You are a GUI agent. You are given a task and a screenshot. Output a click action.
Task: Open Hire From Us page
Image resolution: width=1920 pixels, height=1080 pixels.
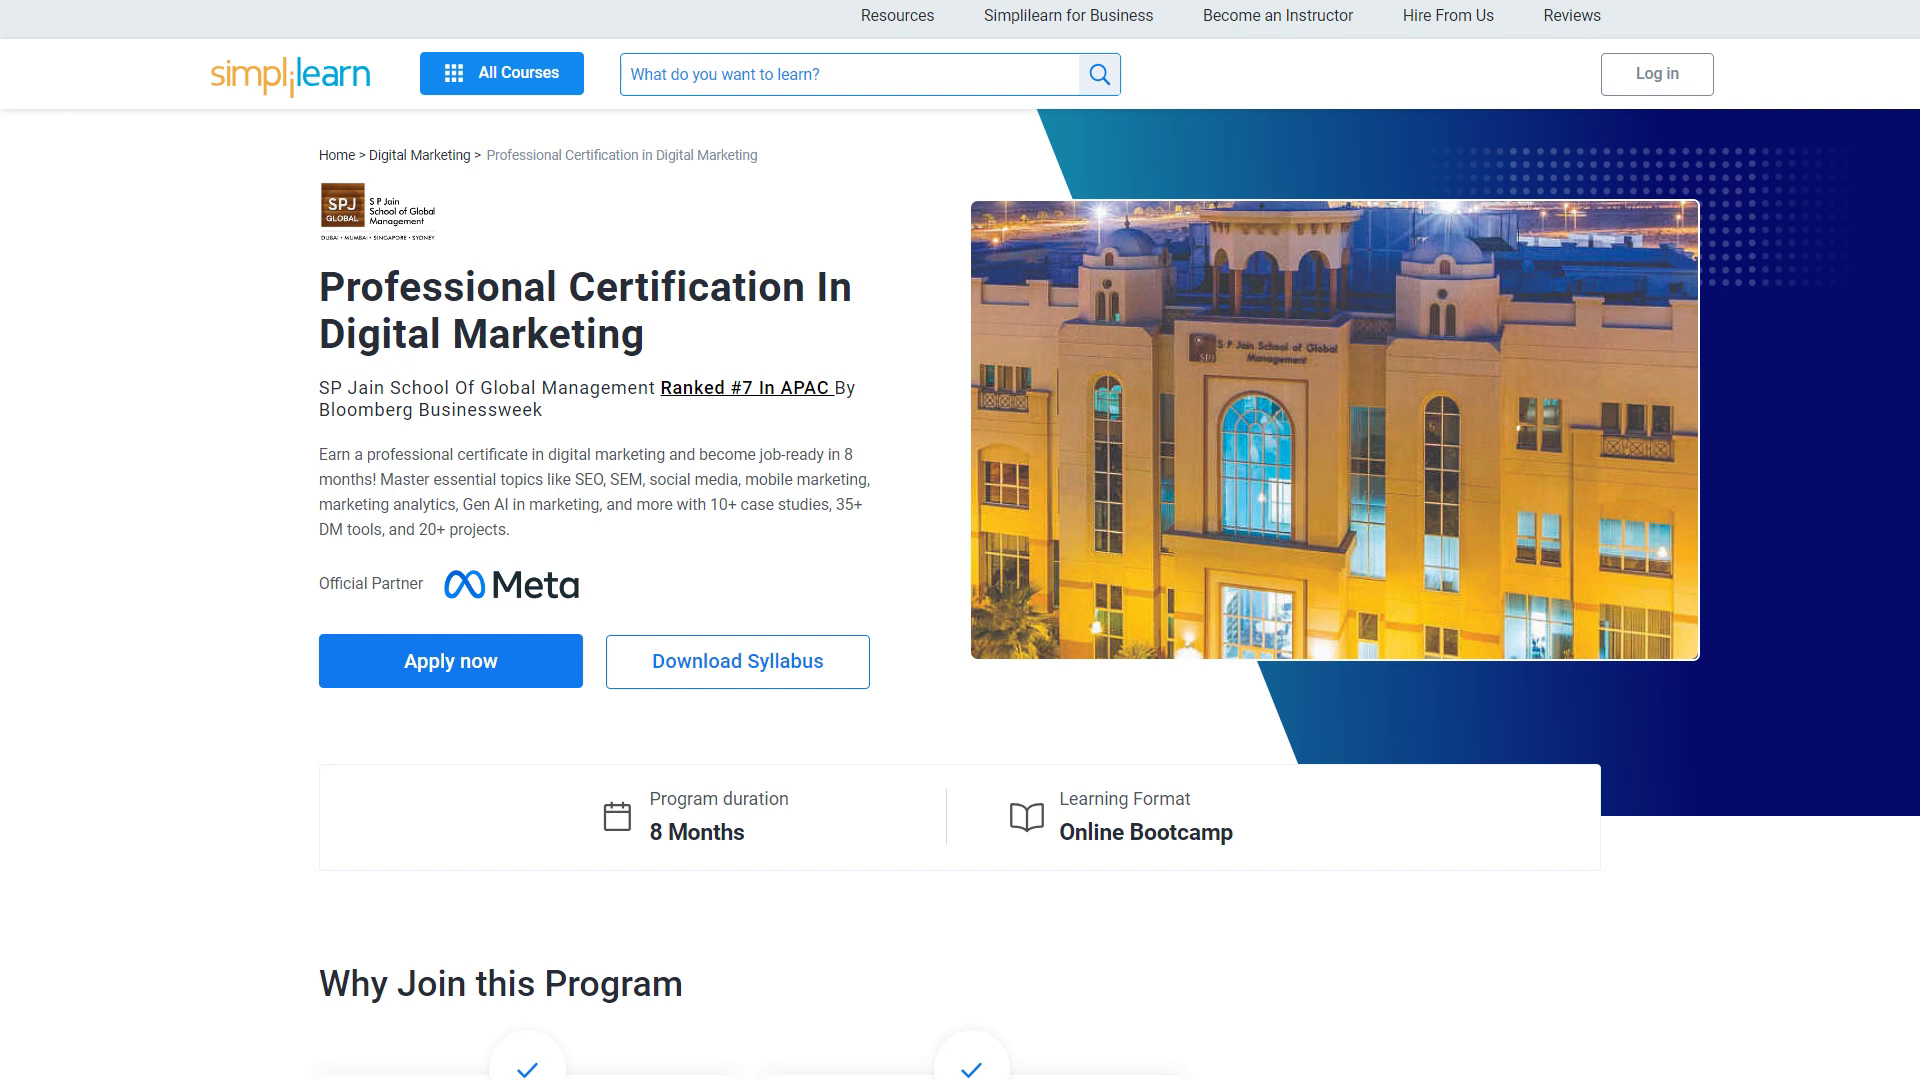click(1448, 16)
